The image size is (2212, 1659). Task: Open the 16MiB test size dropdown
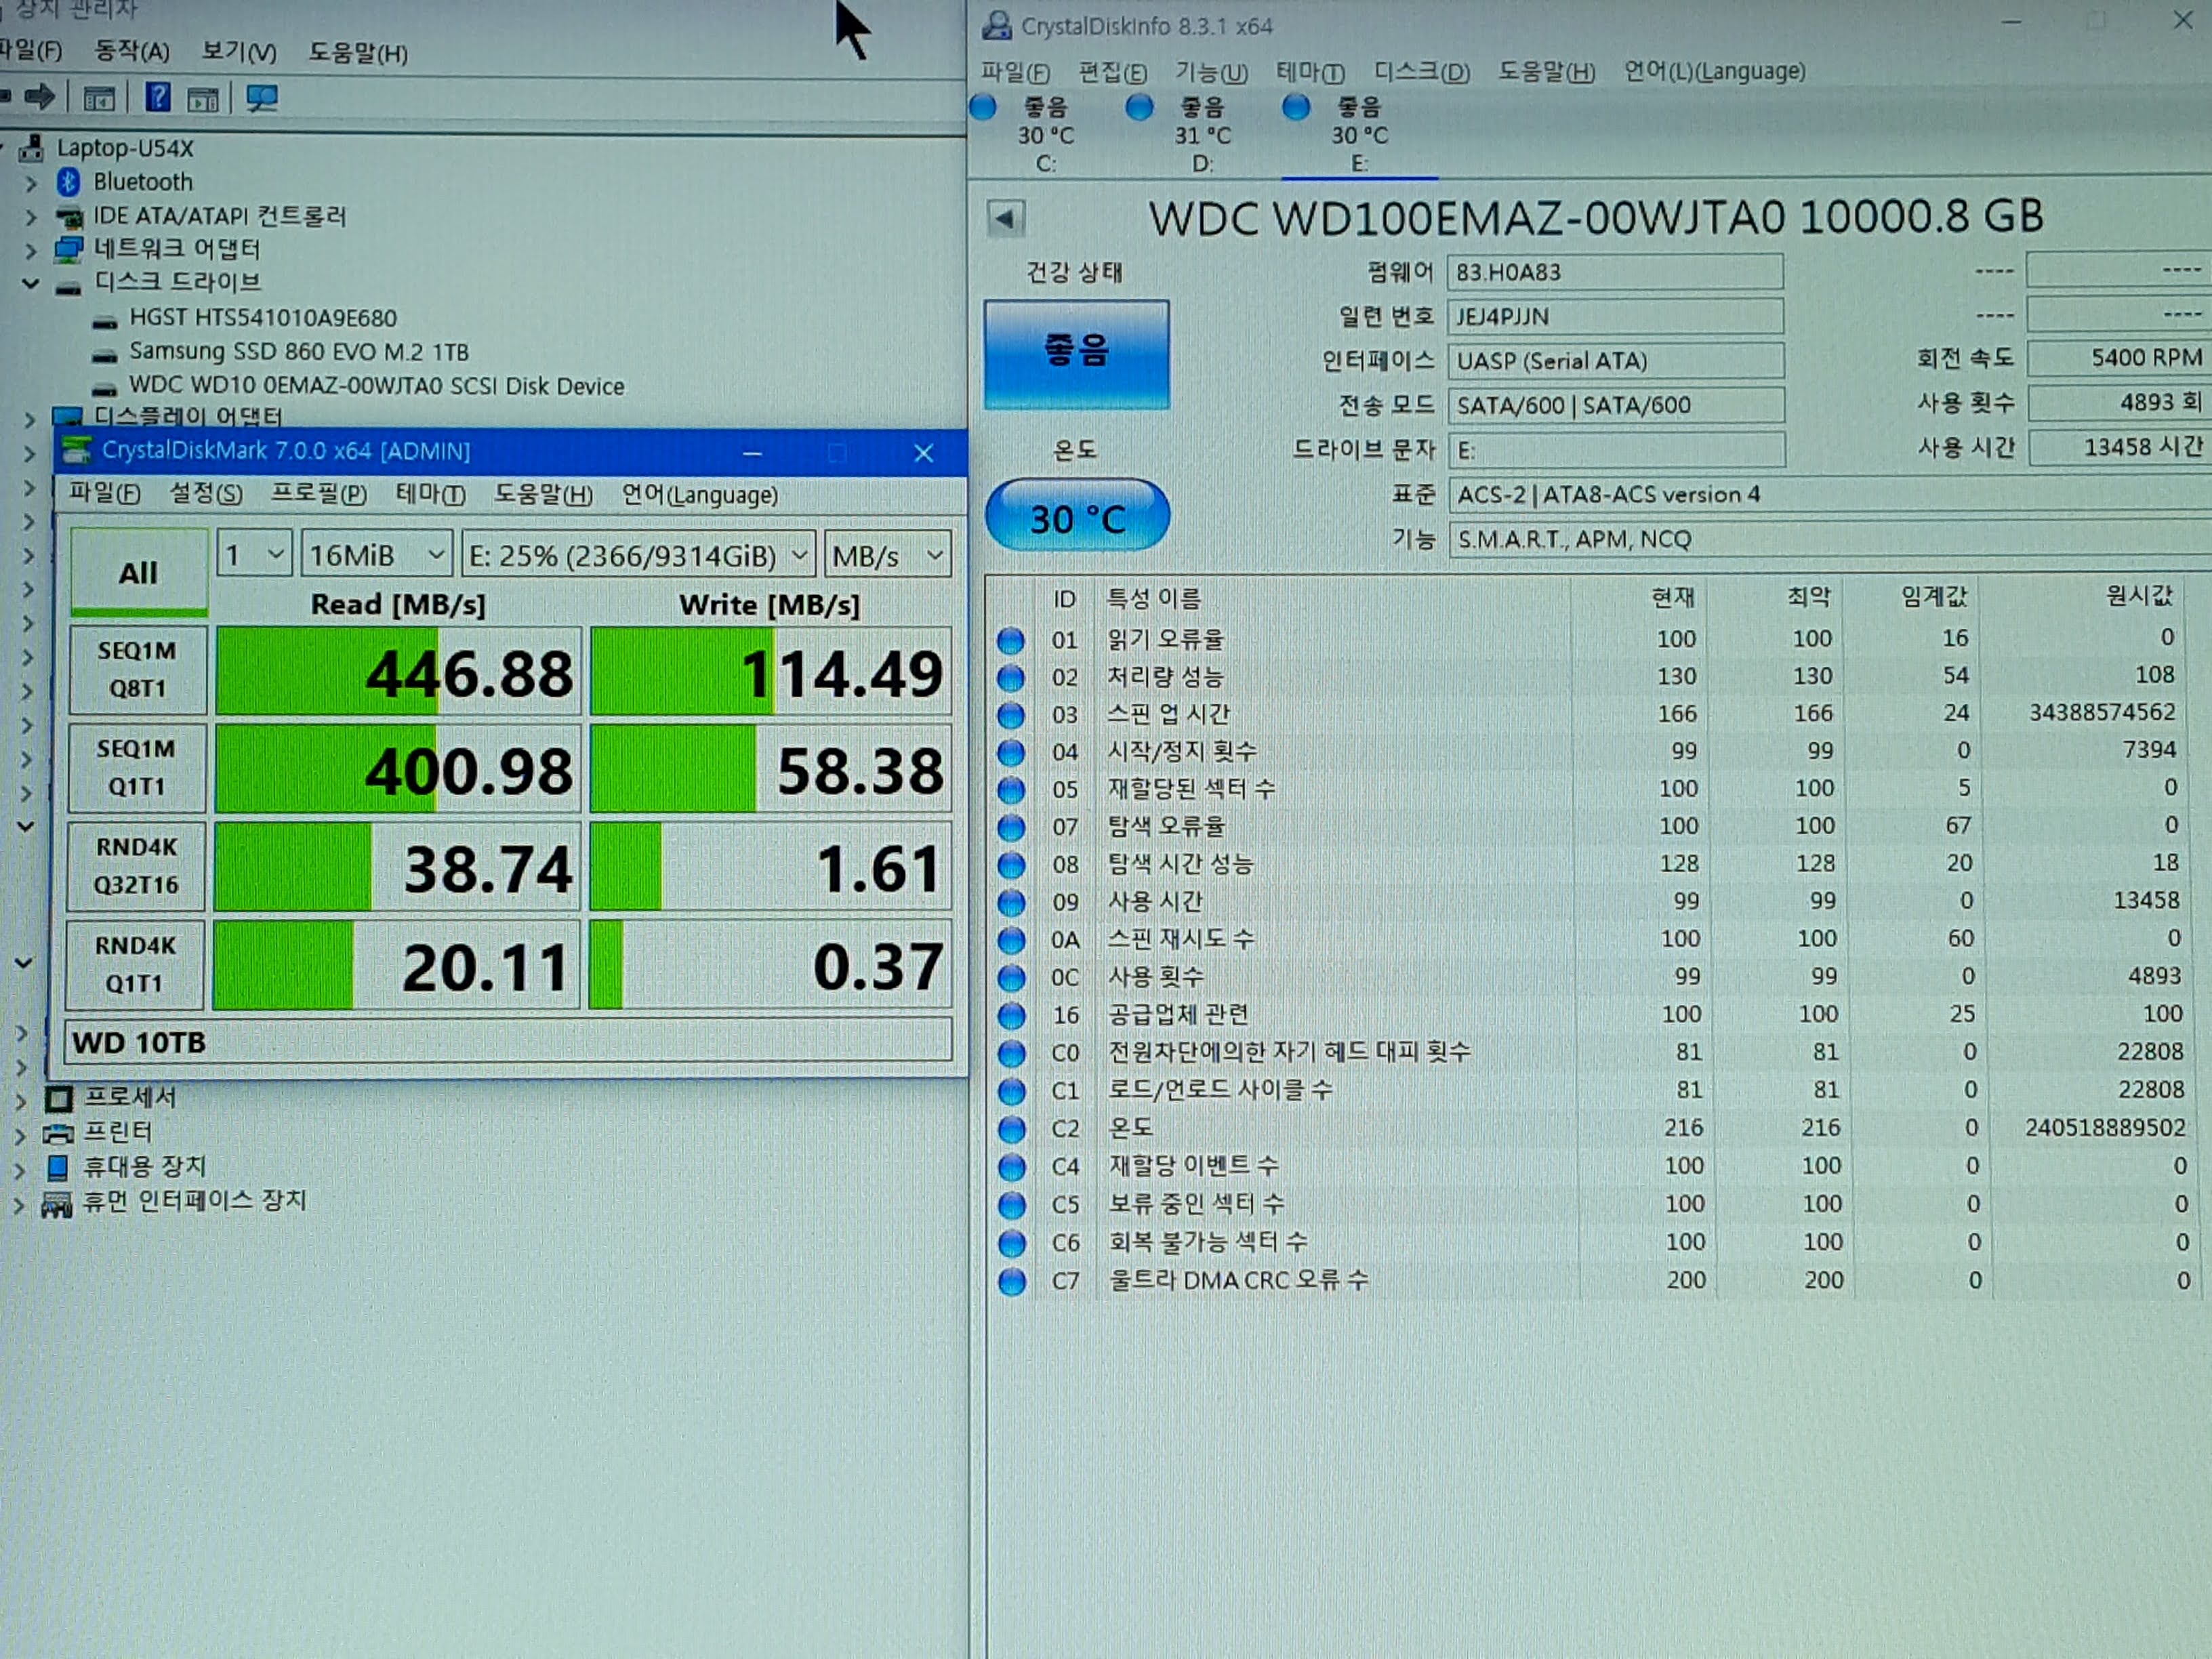click(377, 555)
